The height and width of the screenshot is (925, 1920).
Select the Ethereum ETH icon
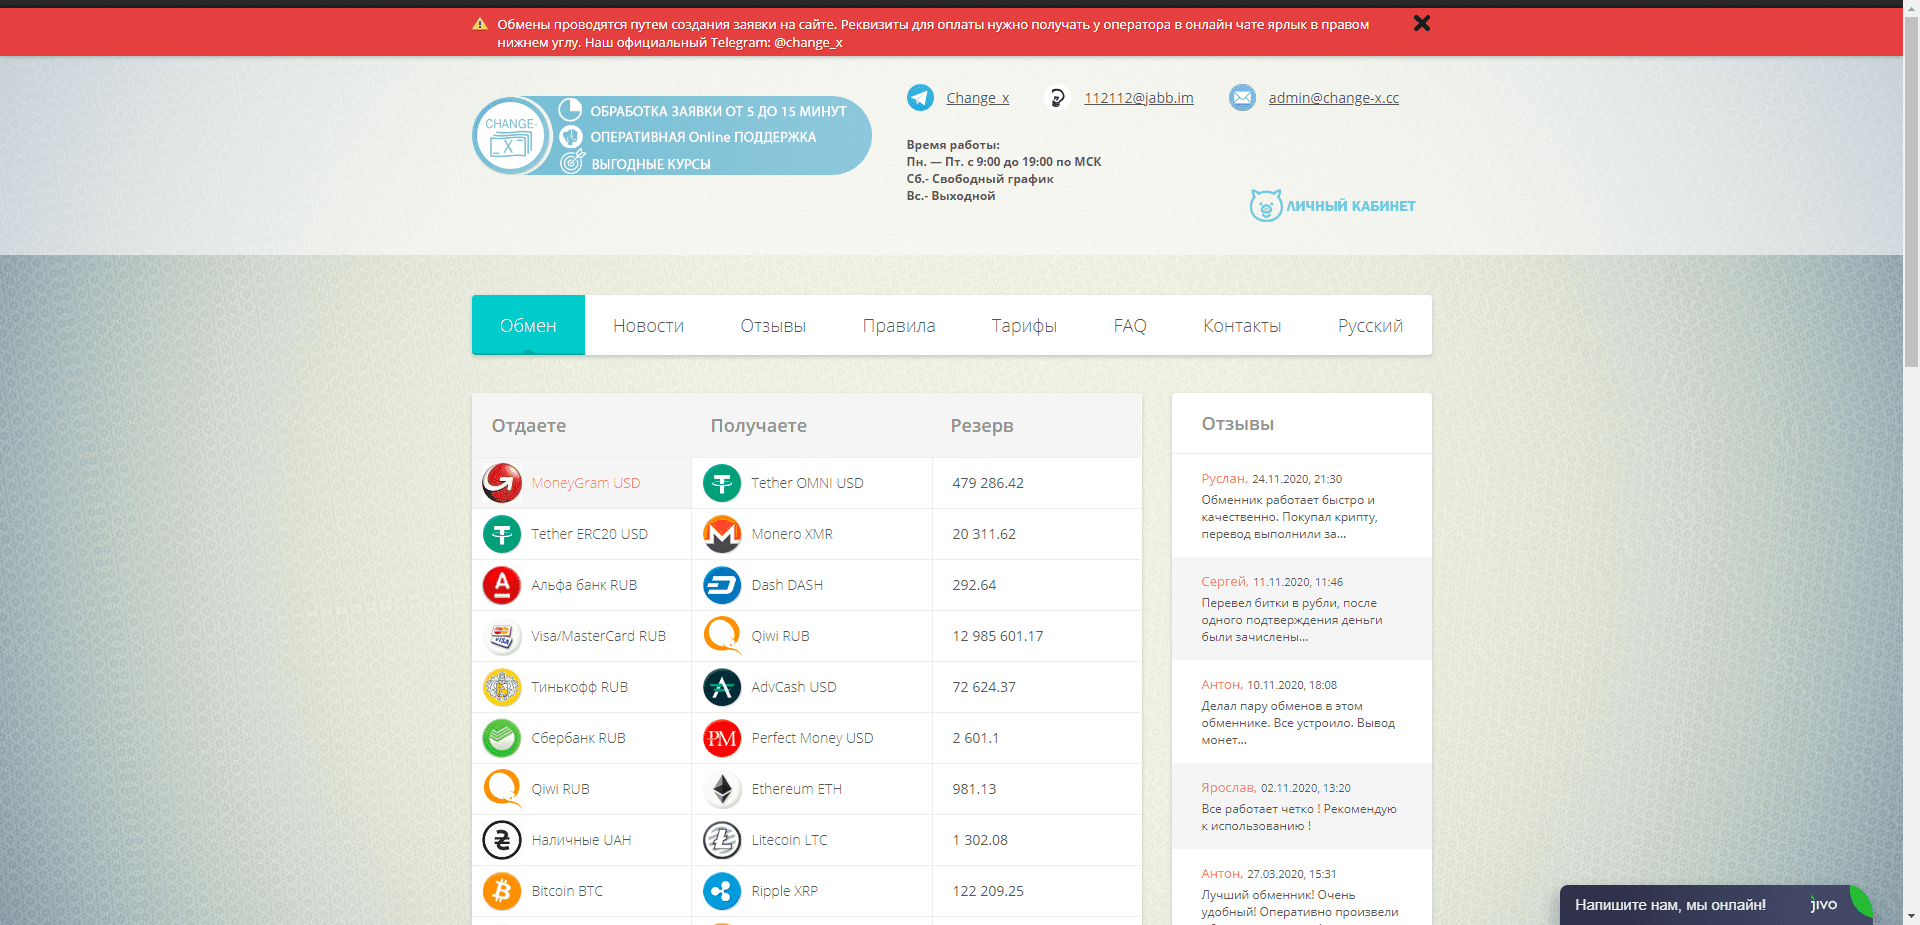721,789
